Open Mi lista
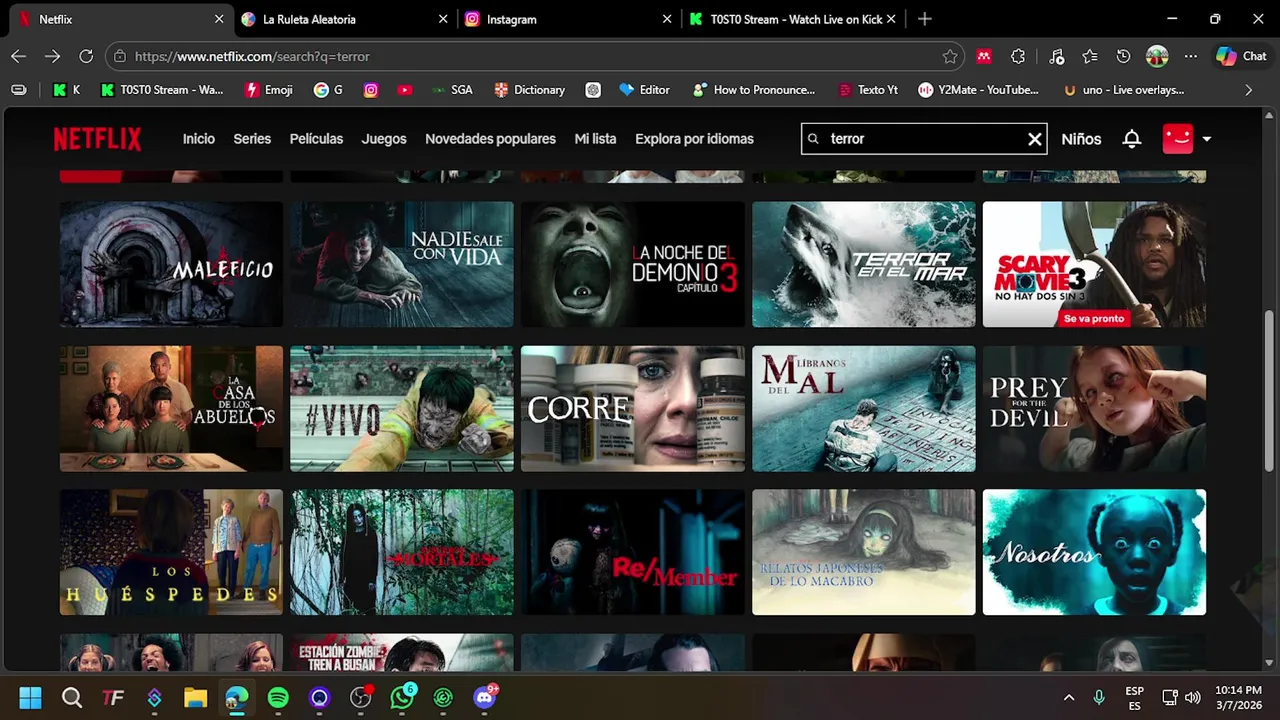This screenshot has height=720, width=1280. pos(595,139)
